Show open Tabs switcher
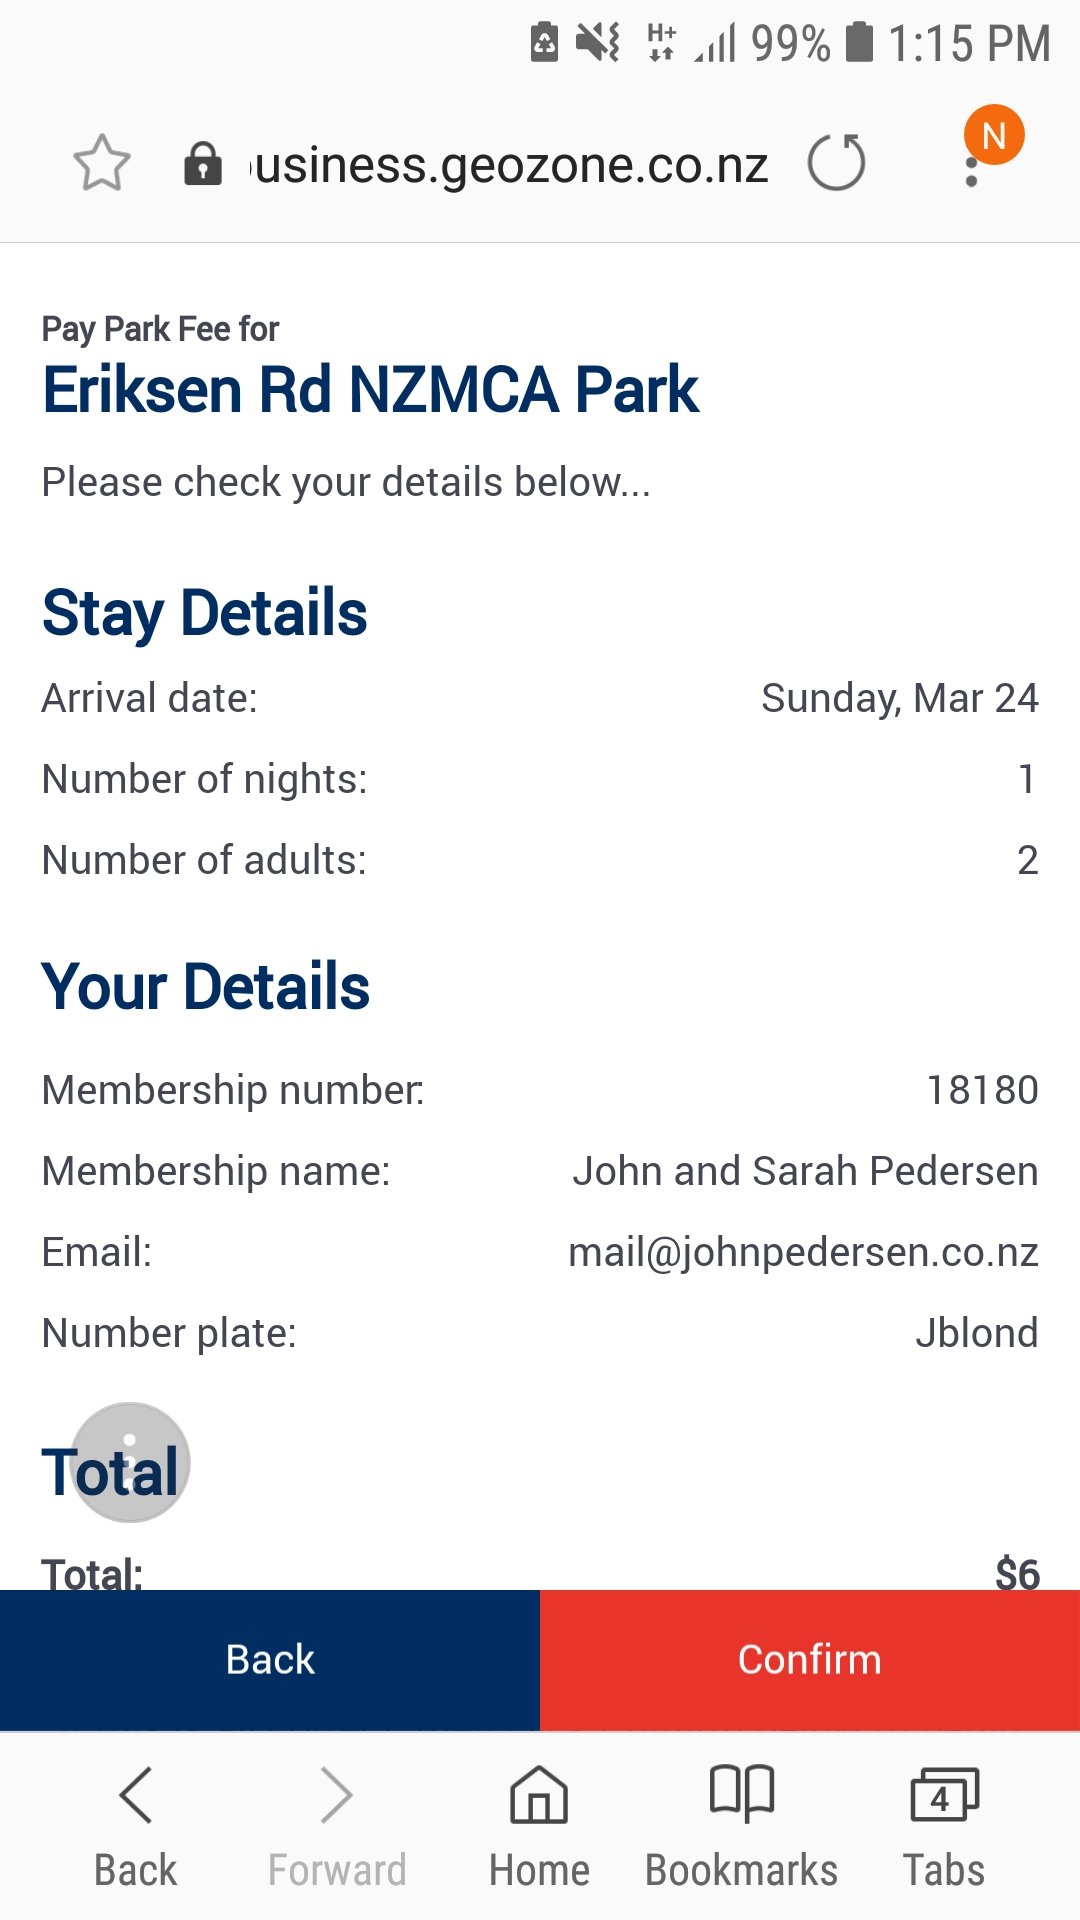Image resolution: width=1080 pixels, height=1920 pixels. click(x=943, y=1824)
